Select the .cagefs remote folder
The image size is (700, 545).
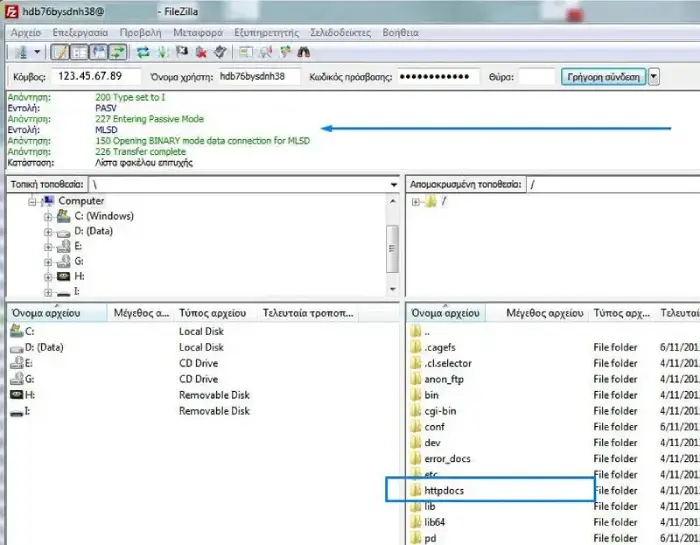click(x=440, y=347)
